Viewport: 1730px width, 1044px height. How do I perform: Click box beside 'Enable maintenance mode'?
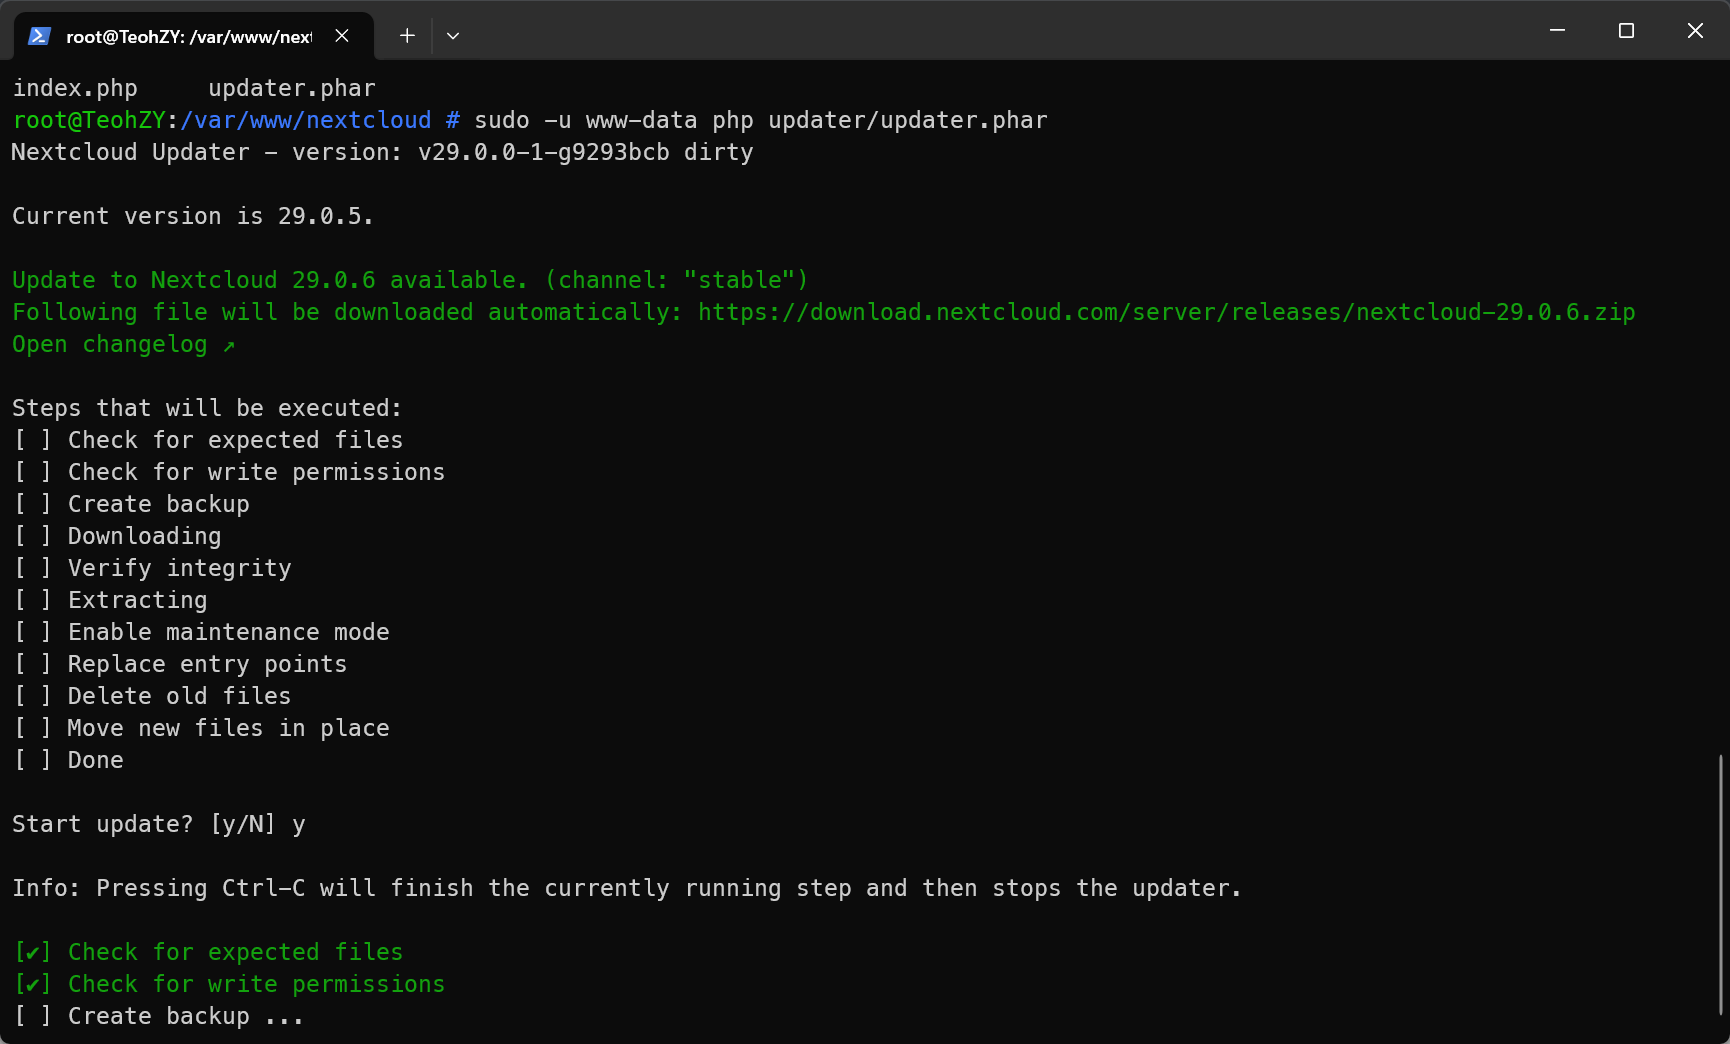33,632
